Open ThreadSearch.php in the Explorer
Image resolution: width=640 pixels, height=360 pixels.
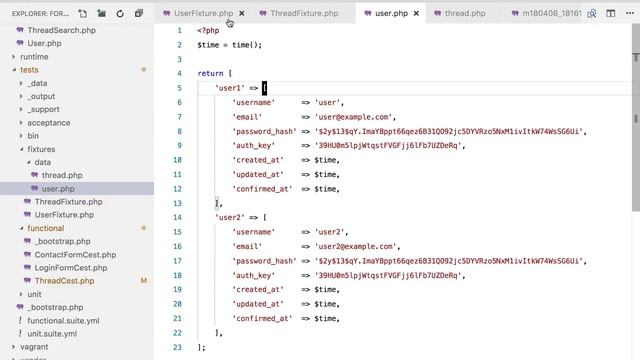pos(61,30)
